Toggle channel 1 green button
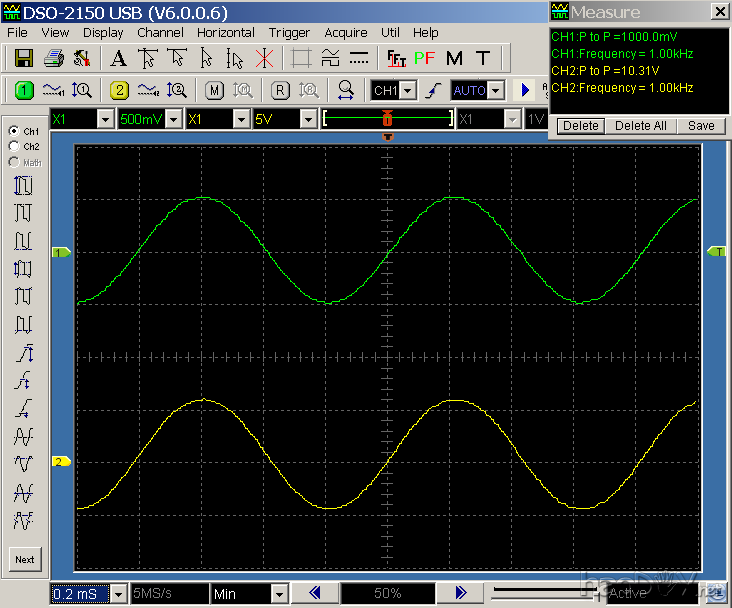Screen dimensions: 732x608 (25, 90)
